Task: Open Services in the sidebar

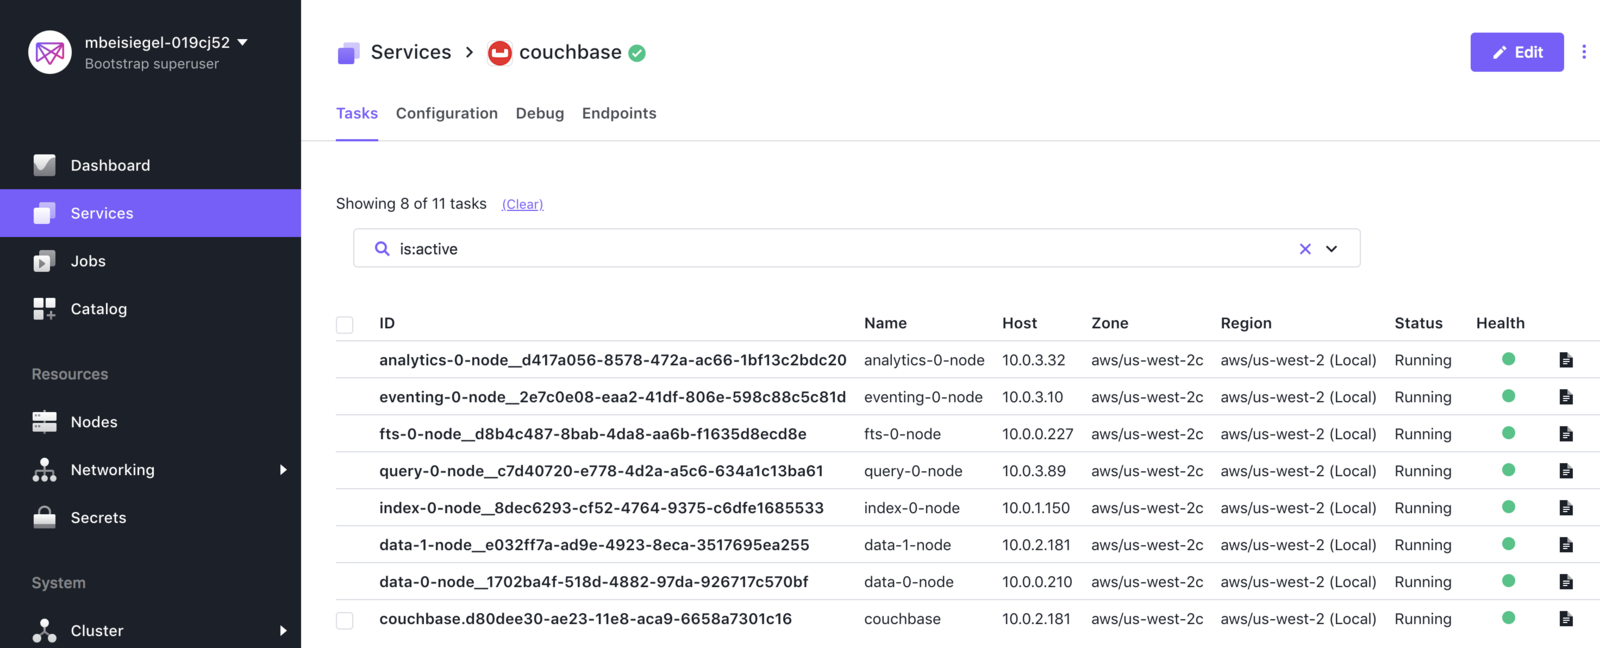Action: point(150,213)
